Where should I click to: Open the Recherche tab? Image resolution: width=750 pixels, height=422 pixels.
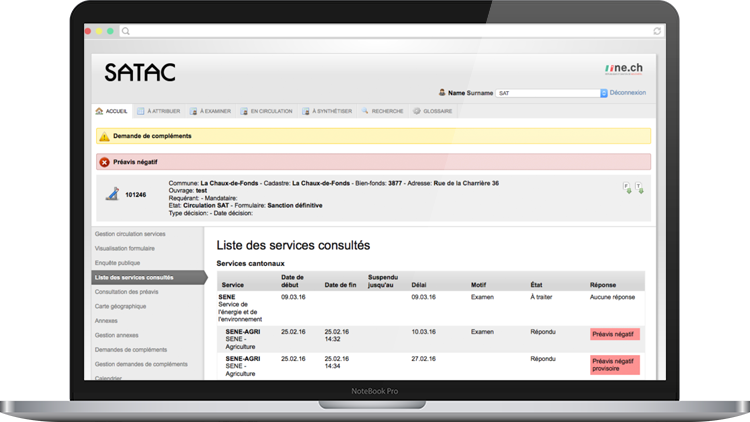[x=383, y=111]
